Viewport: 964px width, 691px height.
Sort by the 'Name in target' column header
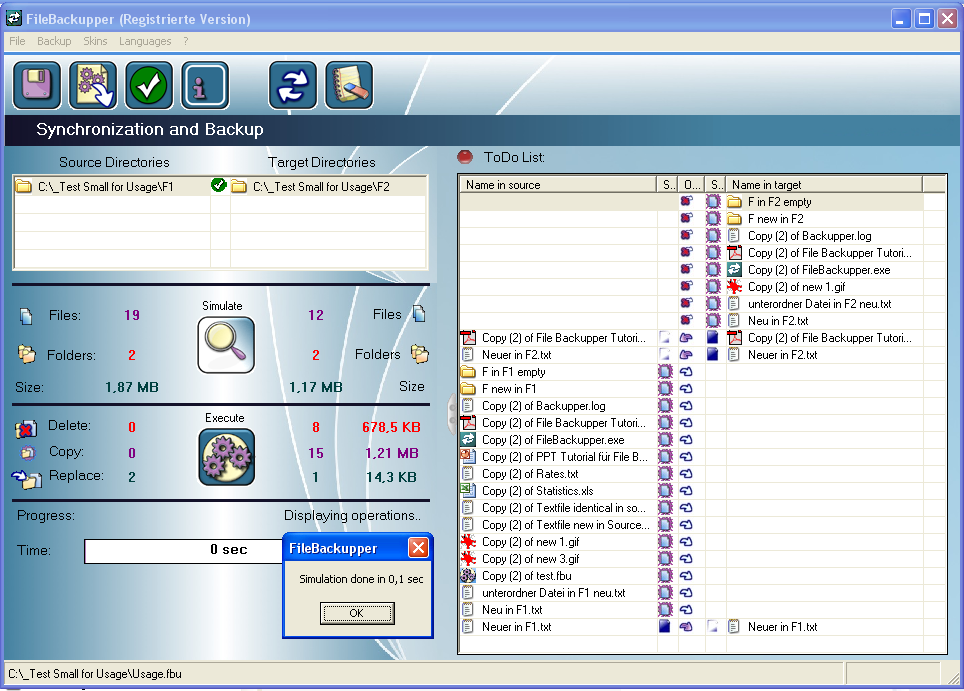(824, 184)
